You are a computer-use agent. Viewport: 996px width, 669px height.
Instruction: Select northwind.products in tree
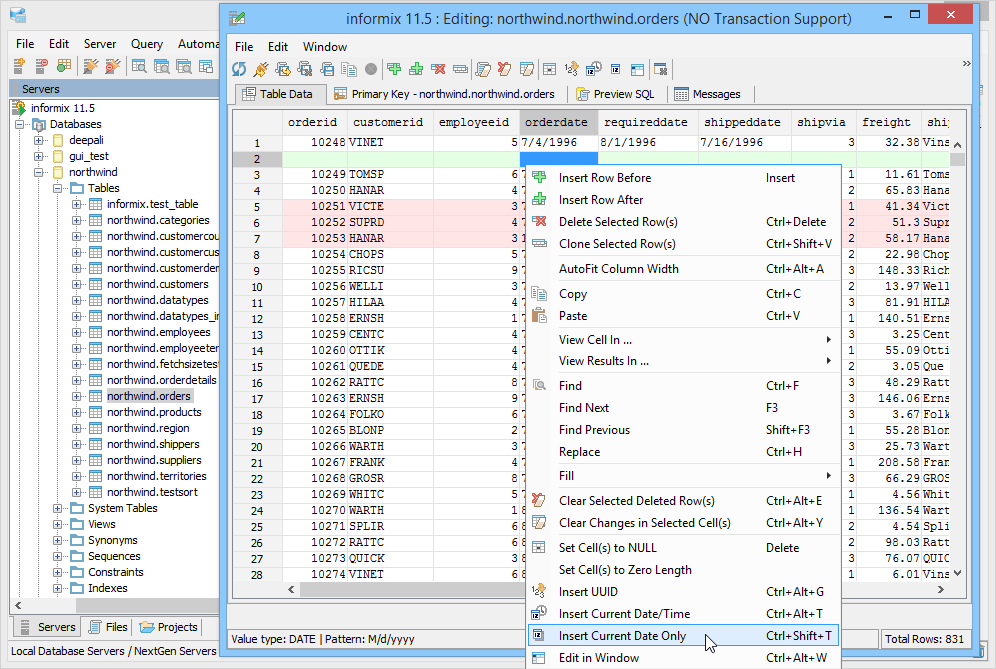tap(154, 412)
